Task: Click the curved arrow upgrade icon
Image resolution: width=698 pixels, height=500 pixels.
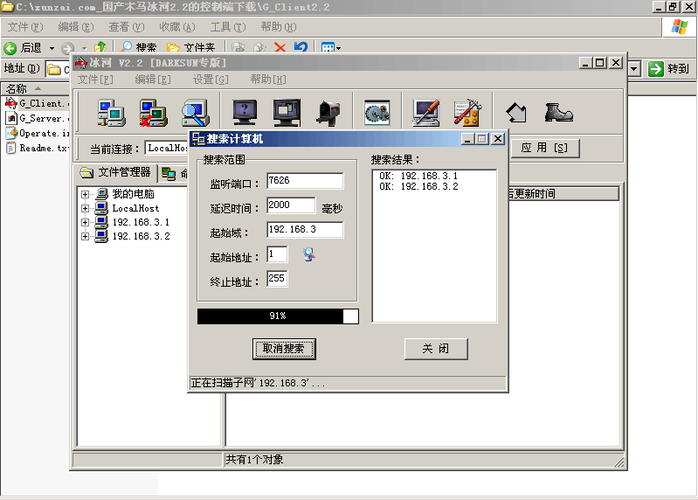Action: [x=516, y=113]
